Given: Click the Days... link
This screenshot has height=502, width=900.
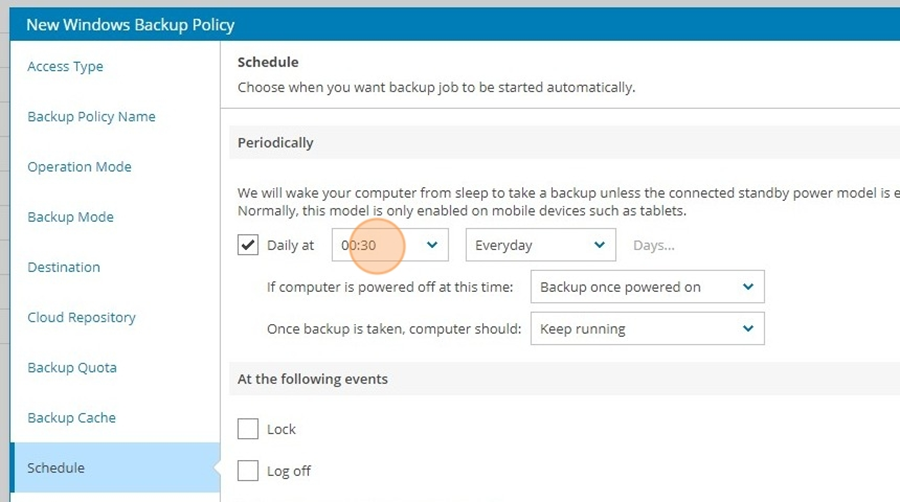Looking at the screenshot, I should 654,246.
